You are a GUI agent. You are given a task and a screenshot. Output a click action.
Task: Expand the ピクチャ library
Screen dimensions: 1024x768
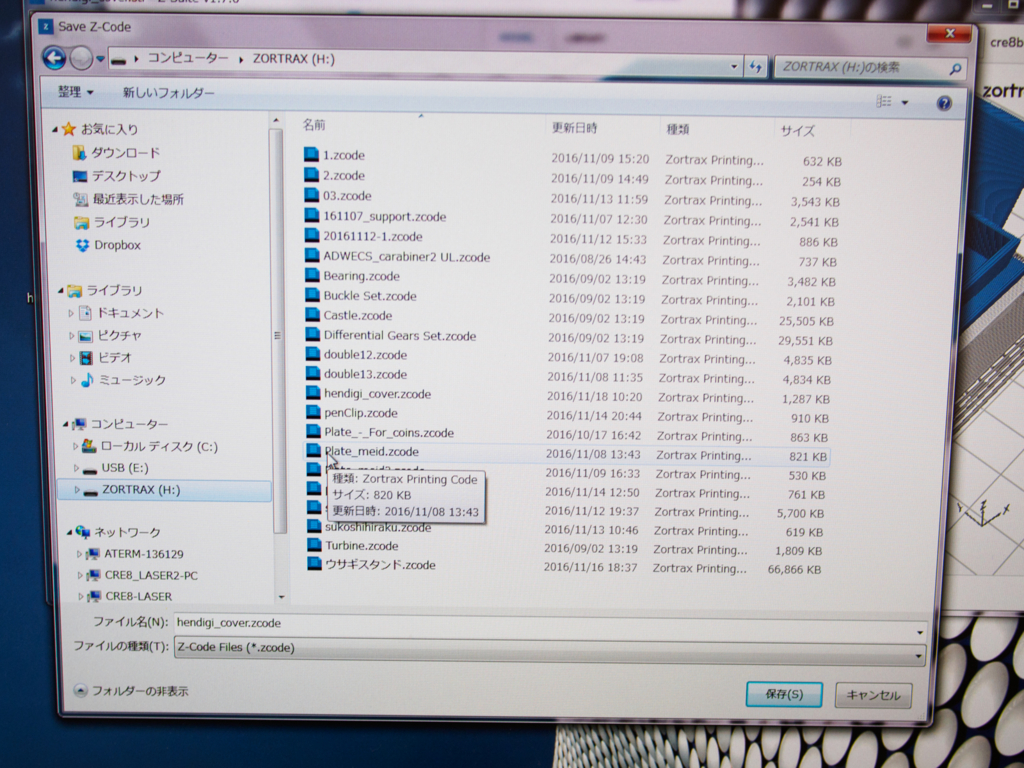click(72, 336)
